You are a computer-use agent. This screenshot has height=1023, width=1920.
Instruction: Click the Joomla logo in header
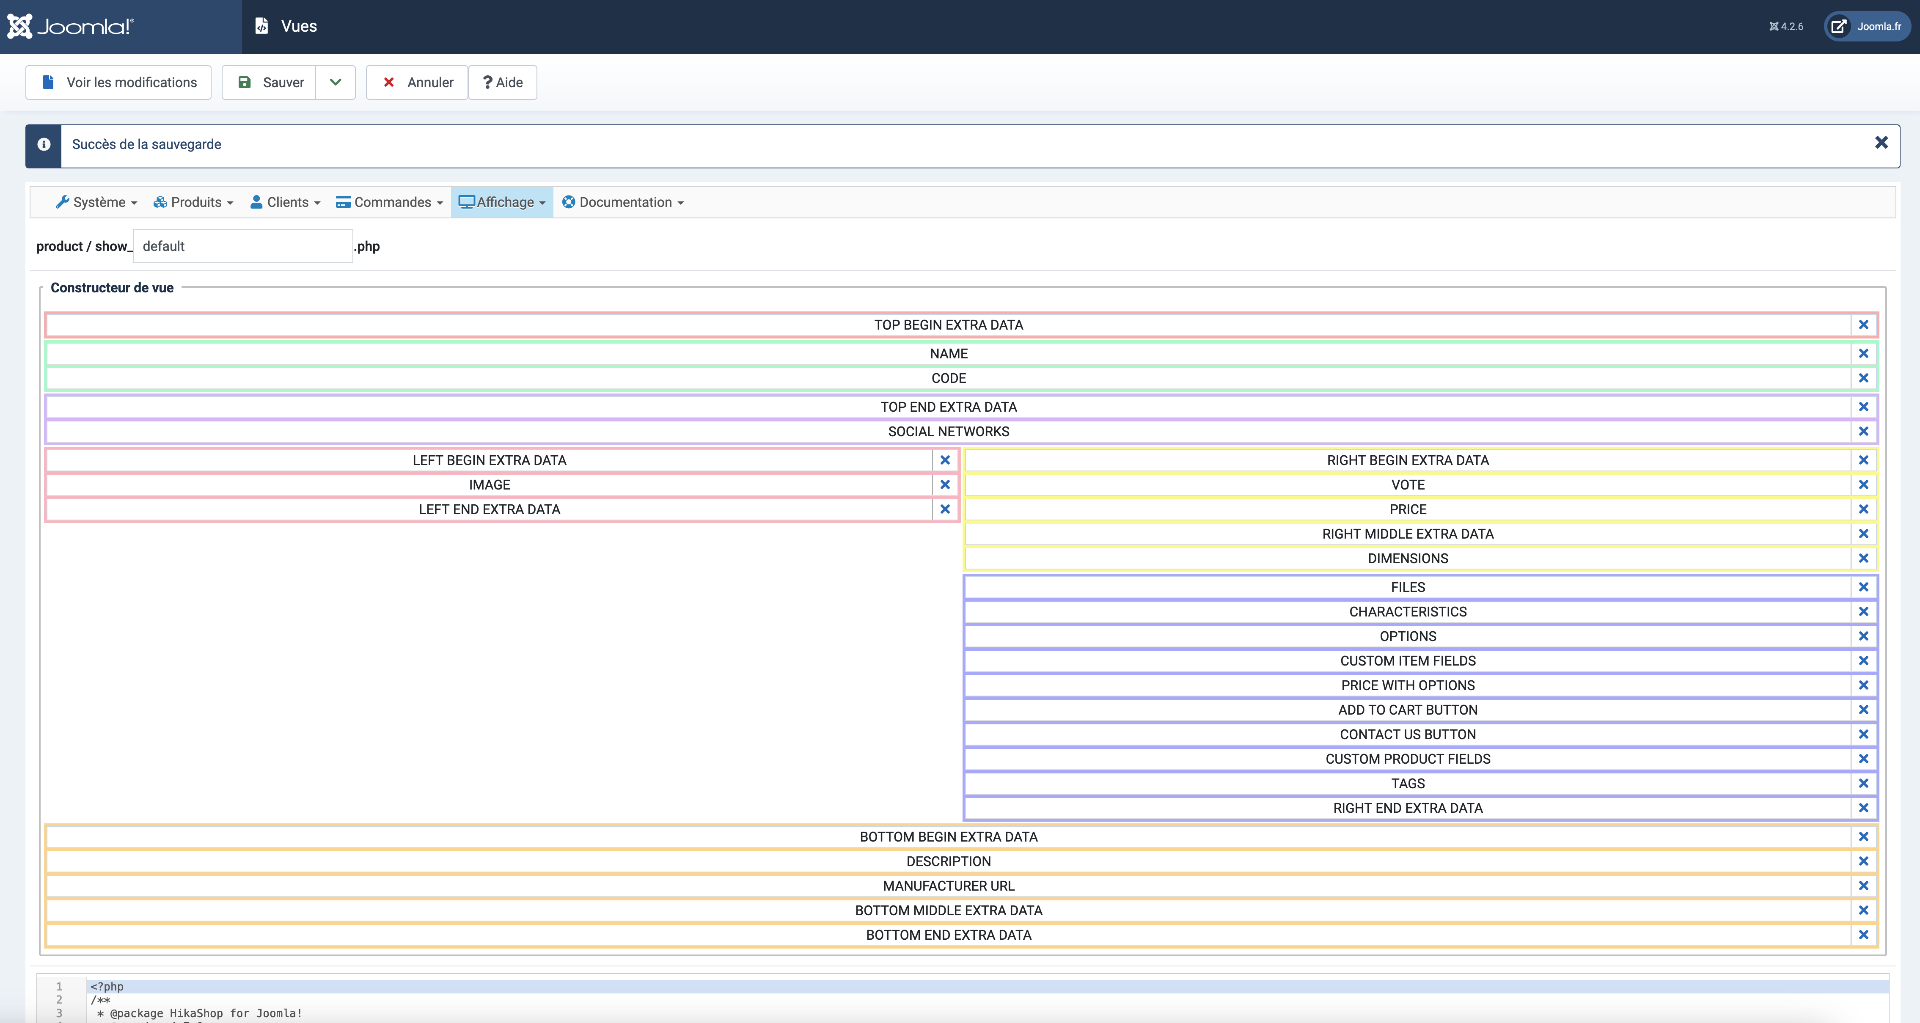click(70, 27)
